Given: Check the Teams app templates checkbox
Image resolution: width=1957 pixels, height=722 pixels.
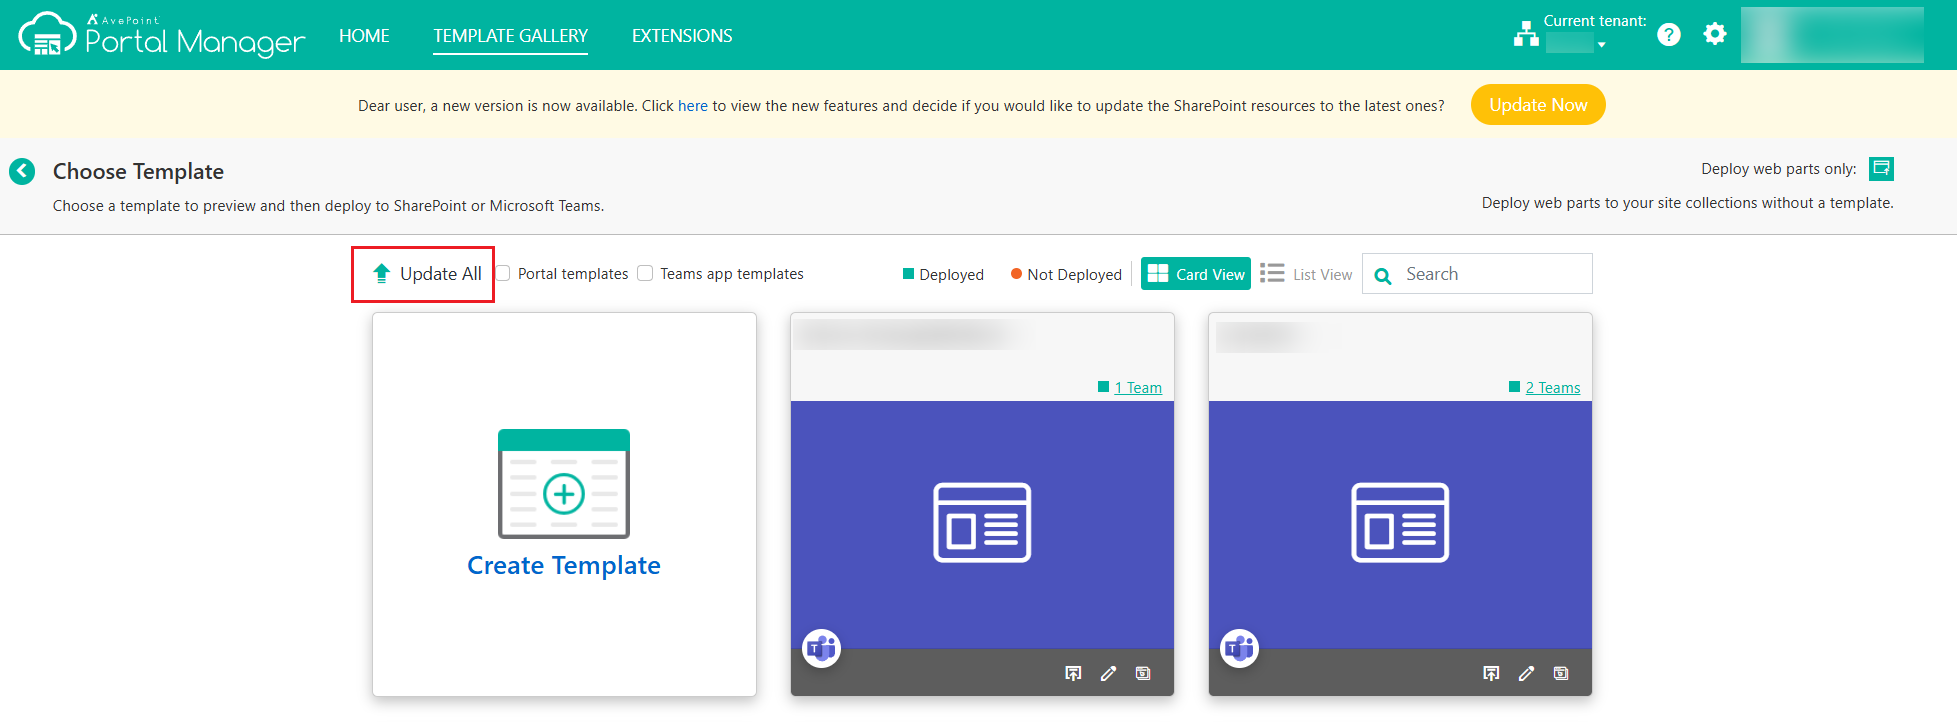Looking at the screenshot, I should click(646, 274).
